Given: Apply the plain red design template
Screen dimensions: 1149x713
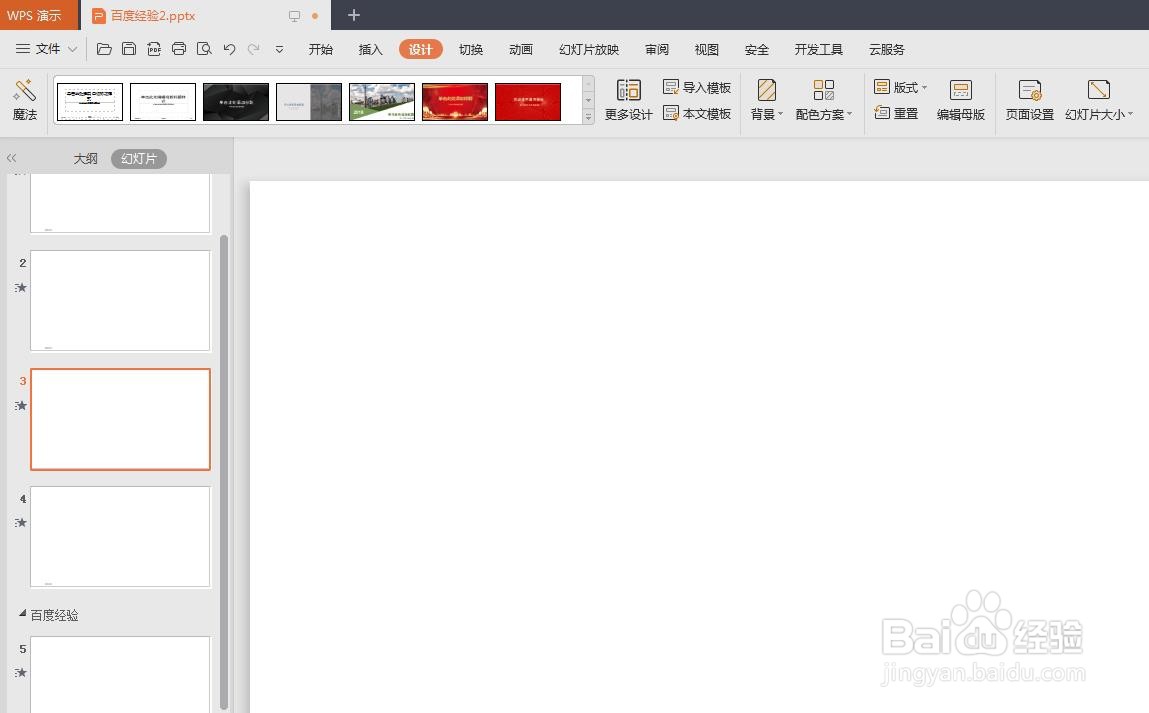Looking at the screenshot, I should pyautogui.click(x=528, y=102).
